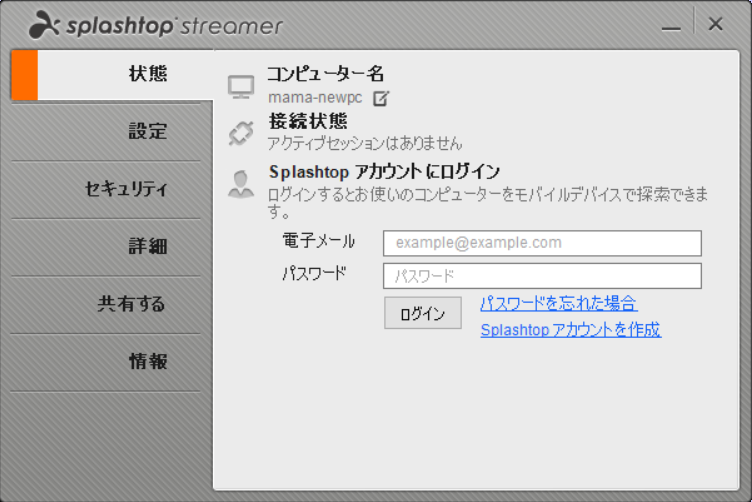Click the アクティブセッションはありません status text
The height and width of the screenshot is (502, 752).
pyautogui.click(x=364, y=143)
